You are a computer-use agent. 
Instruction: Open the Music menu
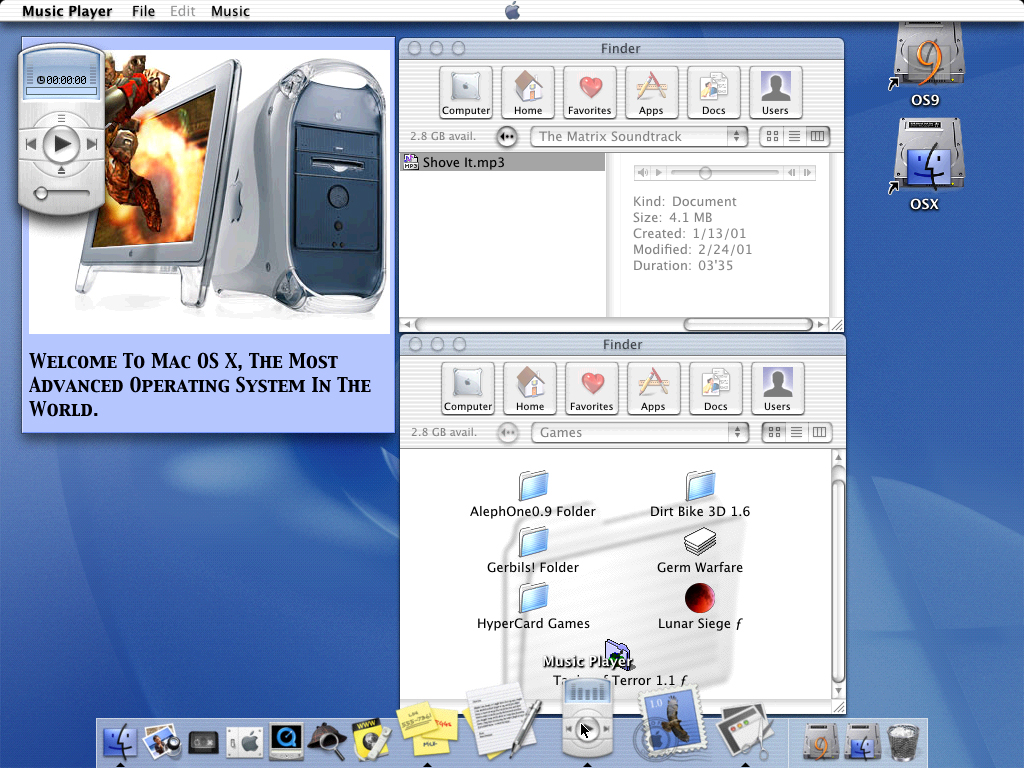[x=230, y=11]
